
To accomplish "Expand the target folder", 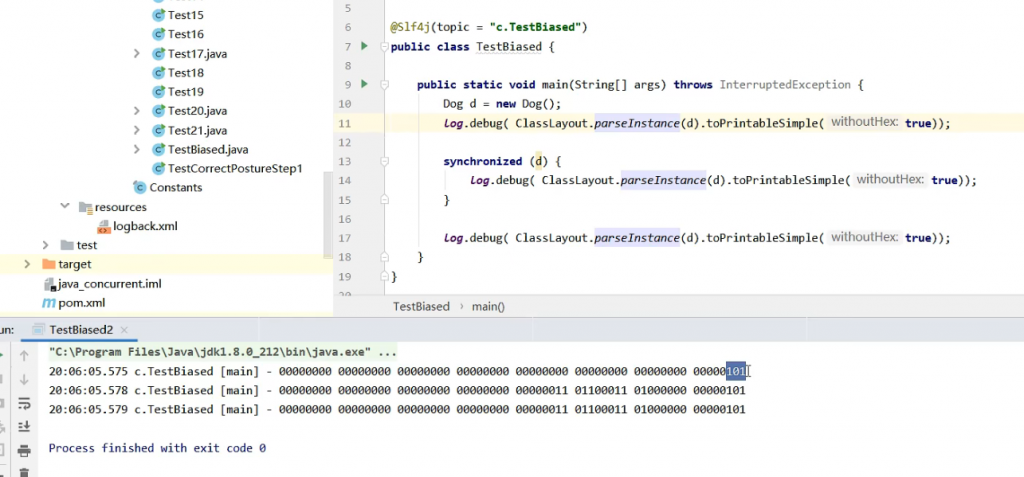I will [27, 264].
